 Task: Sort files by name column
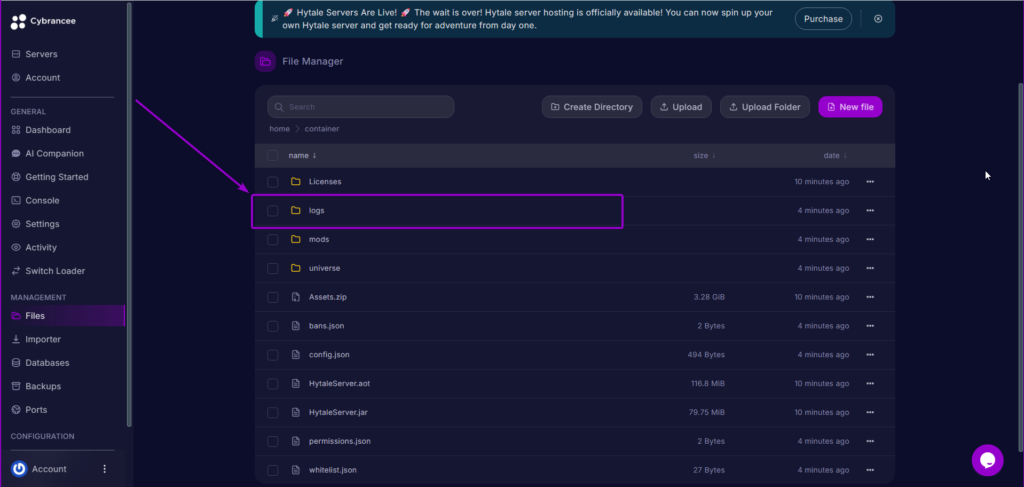(302, 156)
